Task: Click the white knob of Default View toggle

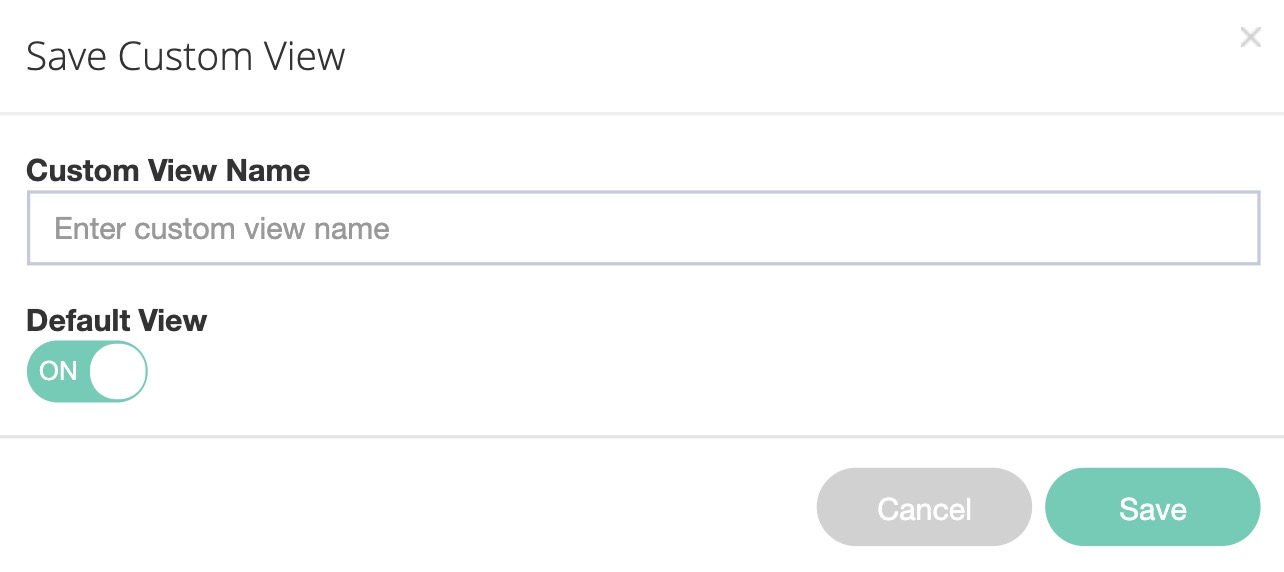Action: click(x=118, y=371)
